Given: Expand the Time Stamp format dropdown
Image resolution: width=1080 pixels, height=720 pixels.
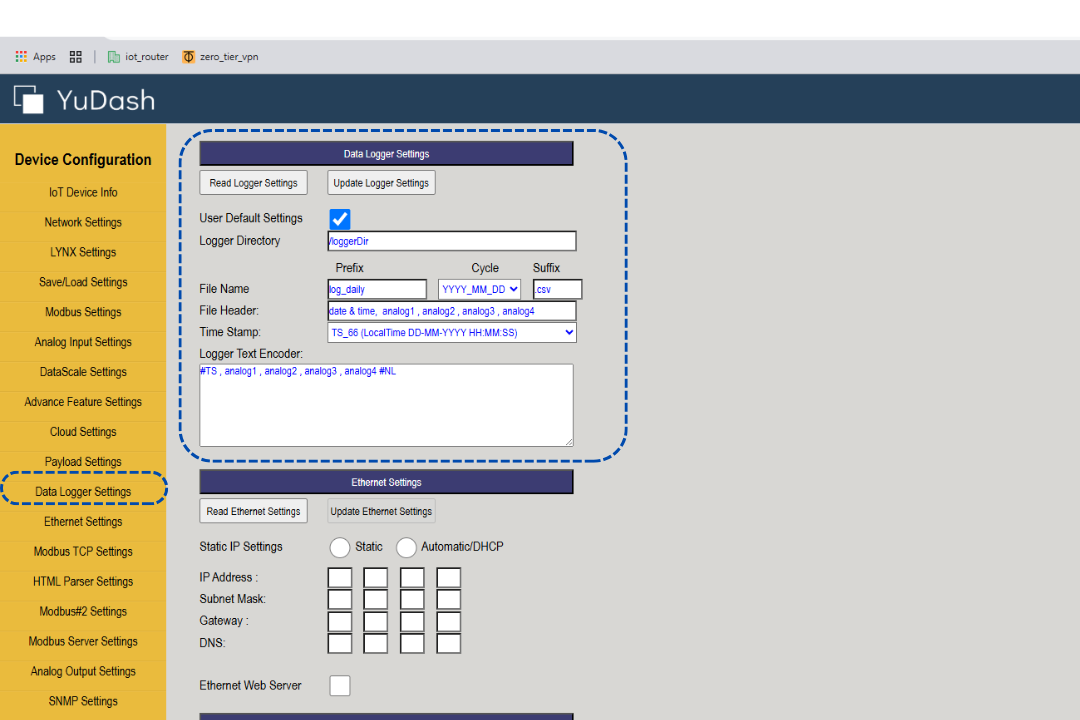Looking at the screenshot, I should (452, 332).
